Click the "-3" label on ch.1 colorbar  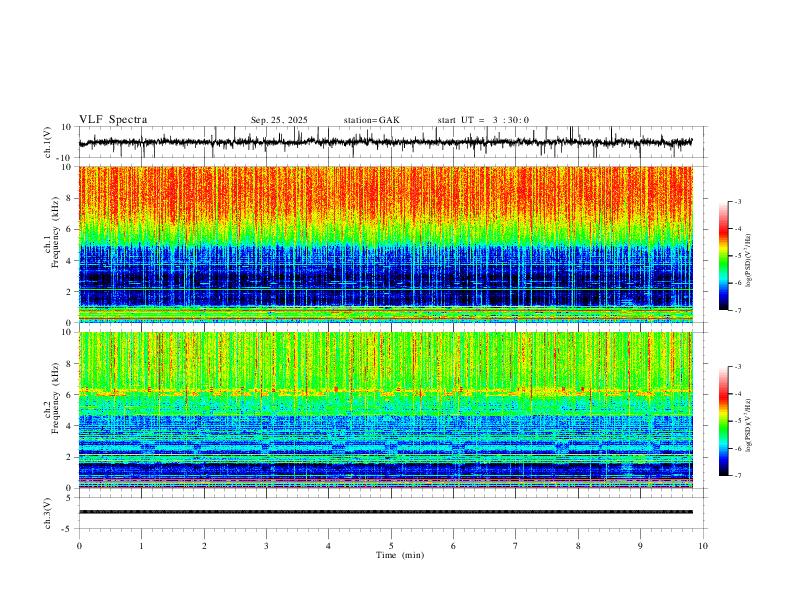pyautogui.click(x=737, y=201)
